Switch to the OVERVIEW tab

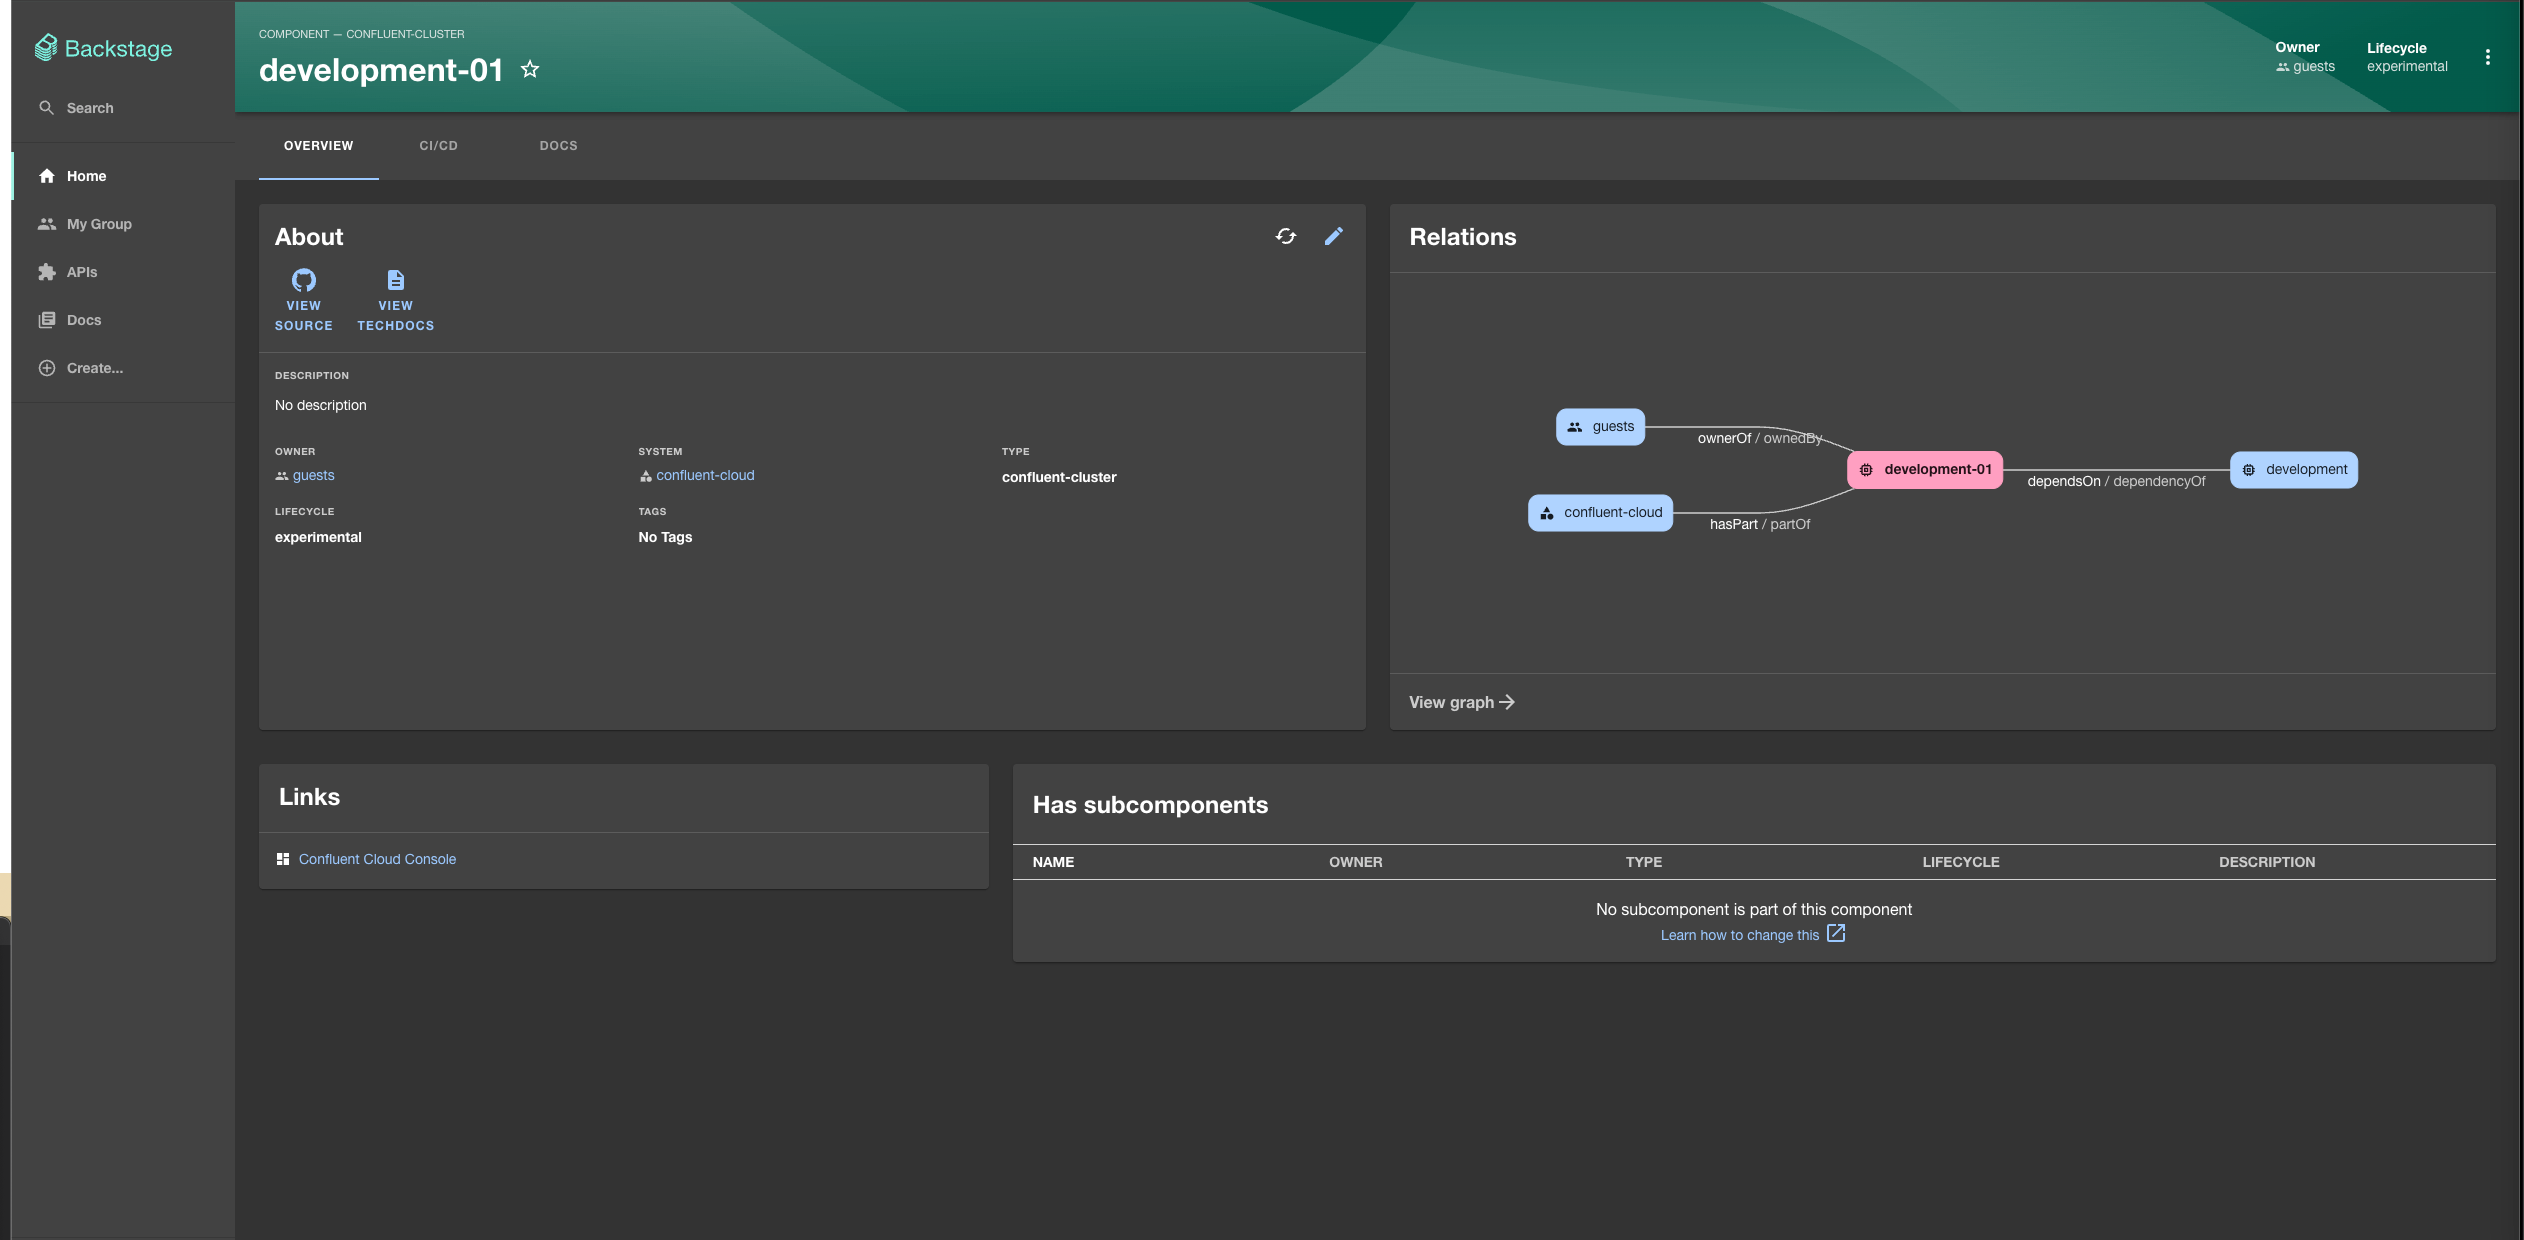318,146
